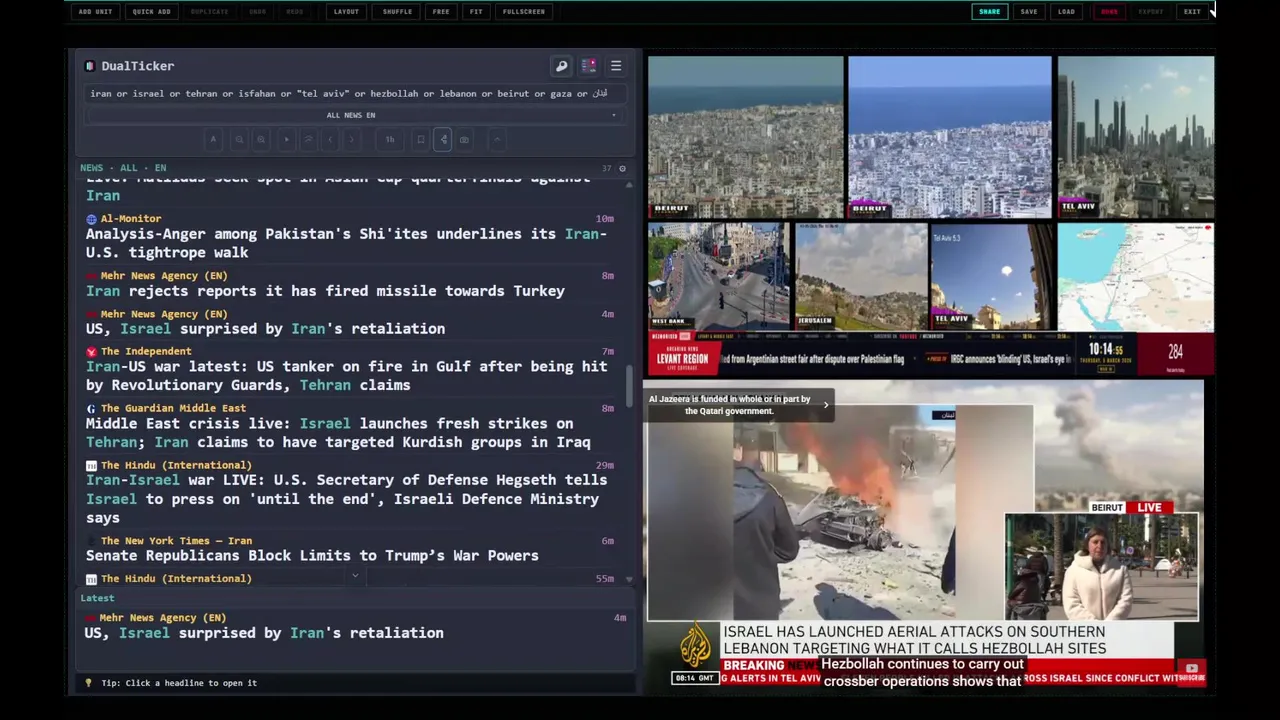The height and width of the screenshot is (720, 1280).
Task: Click the bookmark icon in ticker toolbar
Action: pyautogui.click(x=421, y=139)
